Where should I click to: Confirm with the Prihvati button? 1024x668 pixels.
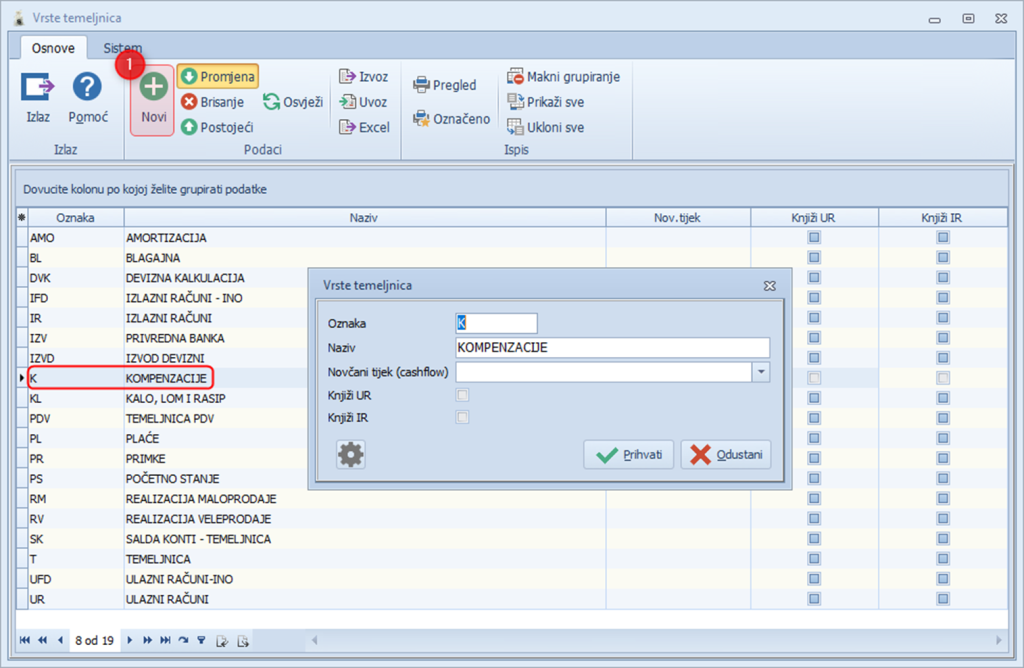629,455
